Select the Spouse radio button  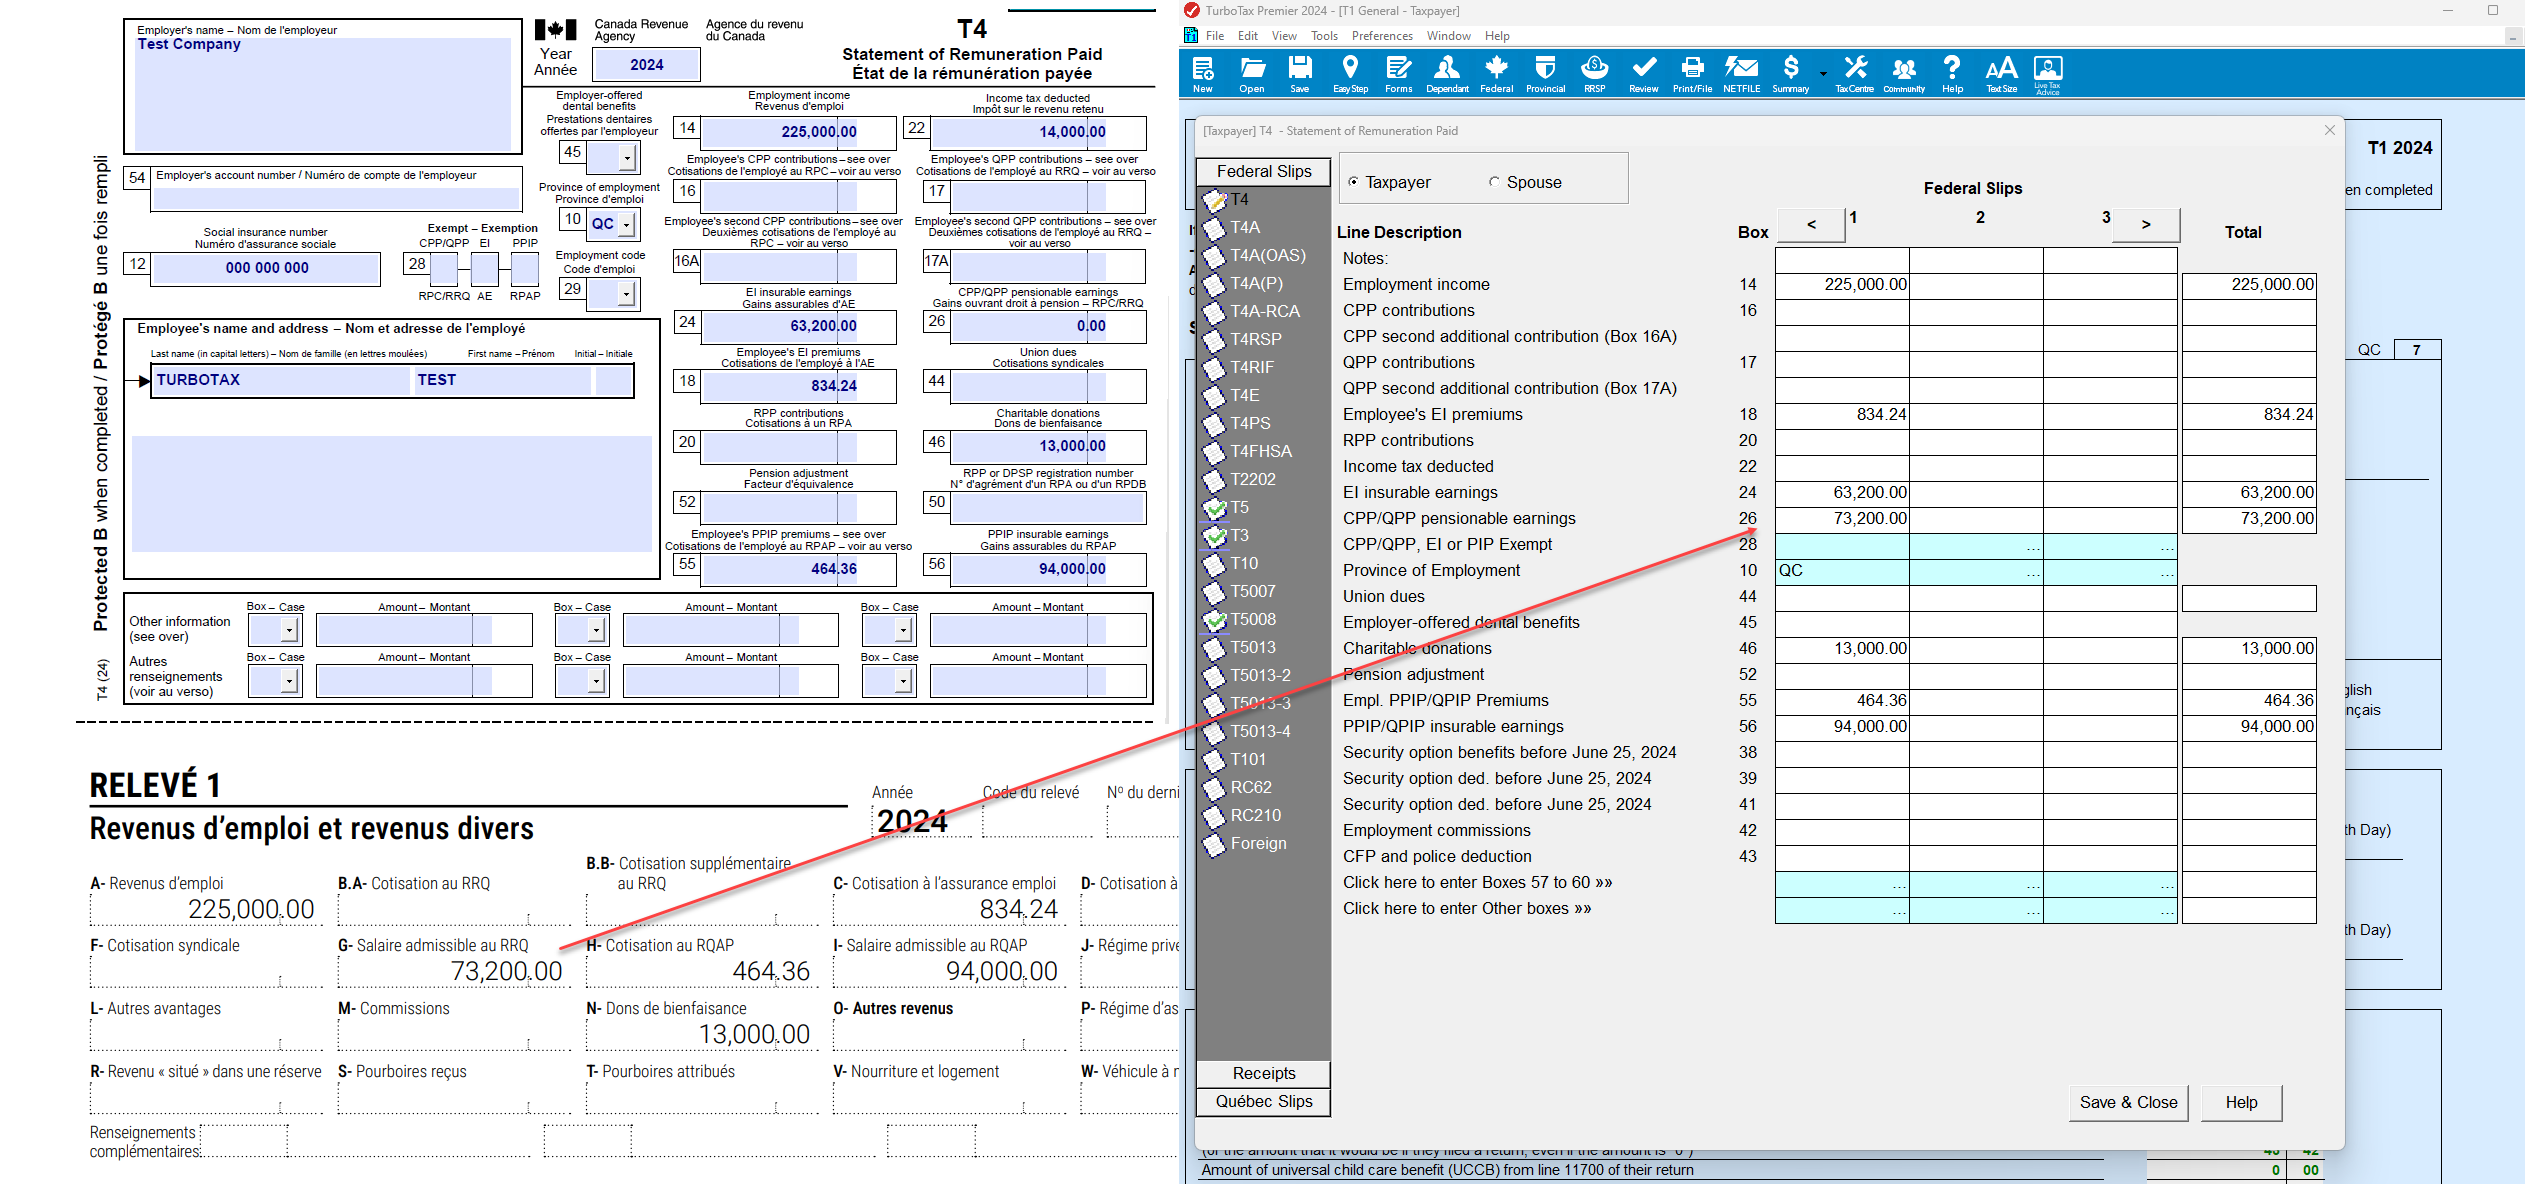(x=1494, y=182)
